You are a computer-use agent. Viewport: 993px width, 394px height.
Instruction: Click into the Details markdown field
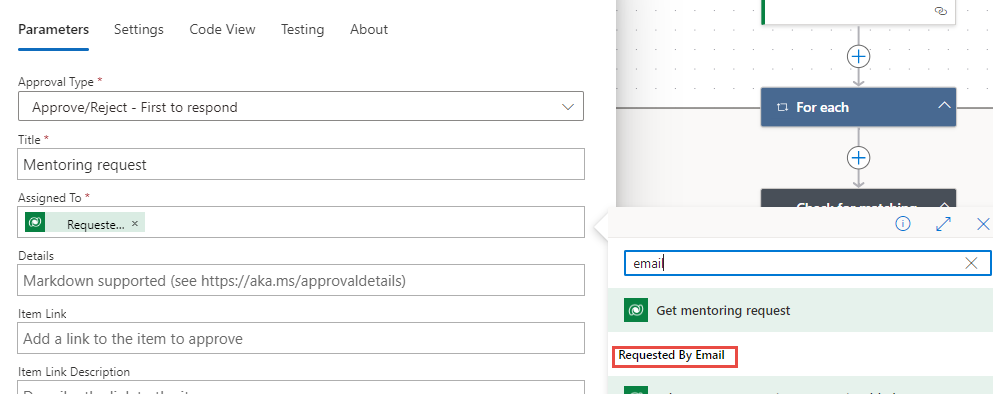coord(301,280)
